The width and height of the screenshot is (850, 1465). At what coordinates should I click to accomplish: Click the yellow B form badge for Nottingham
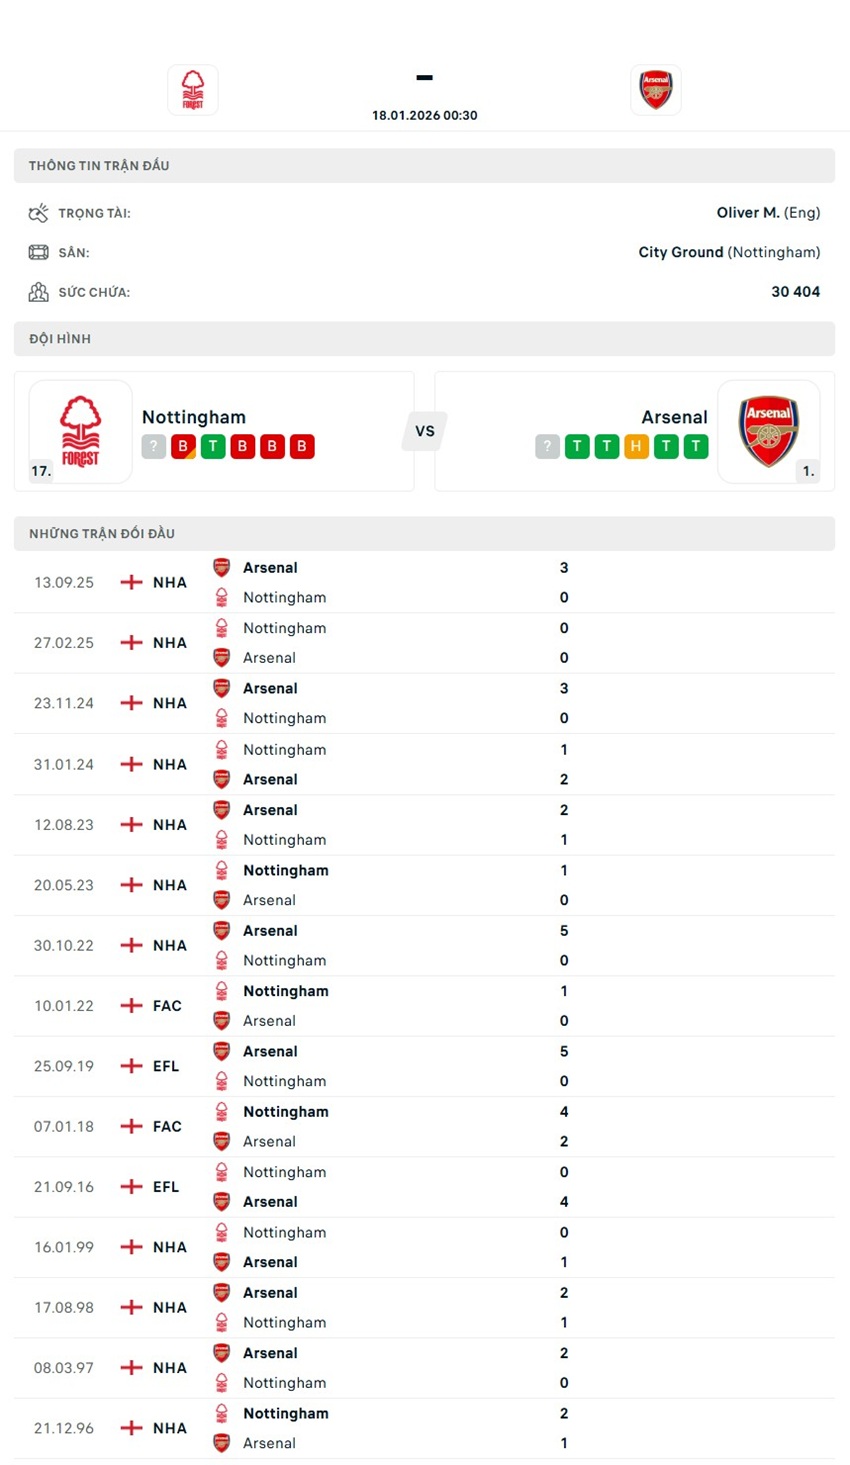(x=182, y=447)
